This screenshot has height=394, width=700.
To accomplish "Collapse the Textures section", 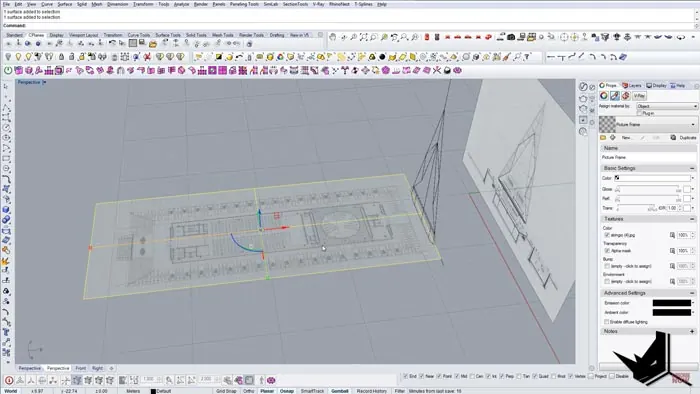I will 692,219.
